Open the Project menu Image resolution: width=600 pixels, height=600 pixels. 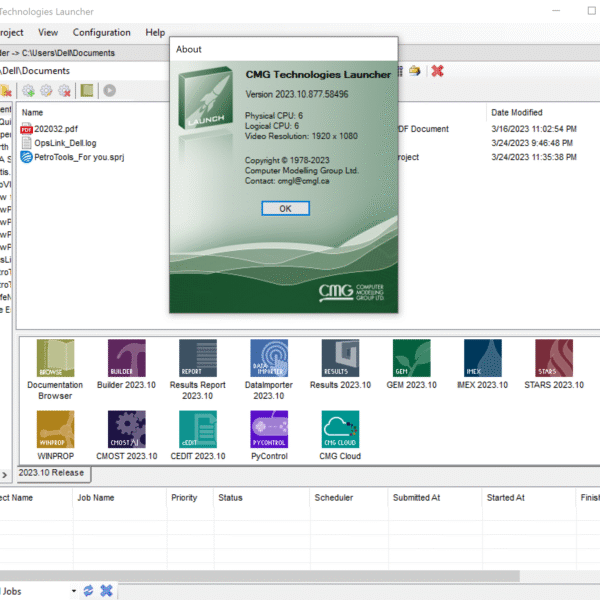click(x=11, y=33)
